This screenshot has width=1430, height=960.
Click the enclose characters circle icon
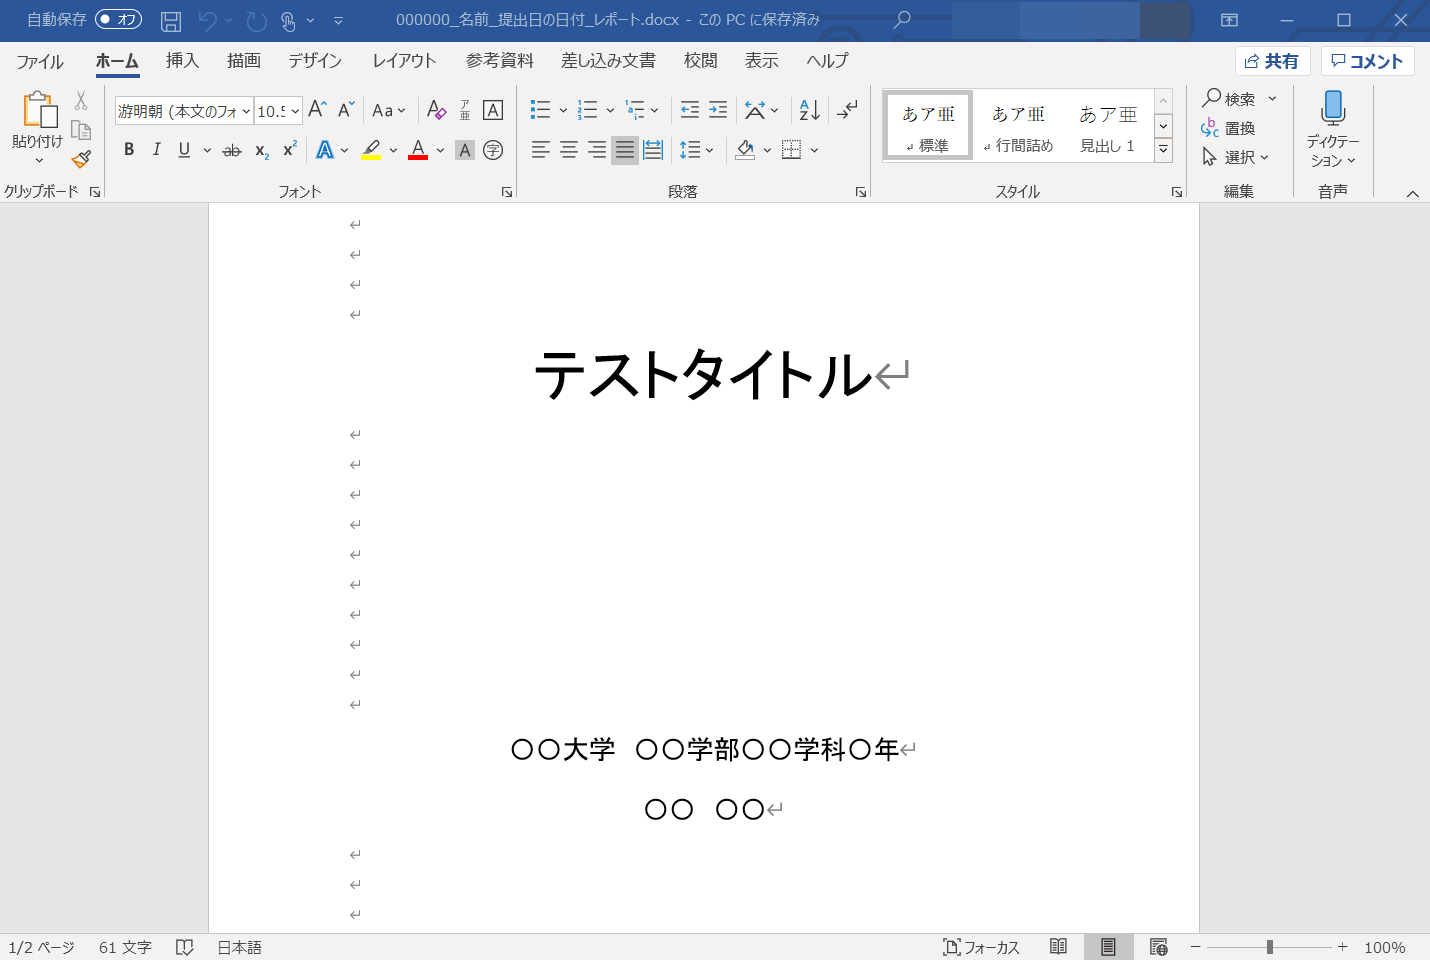(493, 150)
